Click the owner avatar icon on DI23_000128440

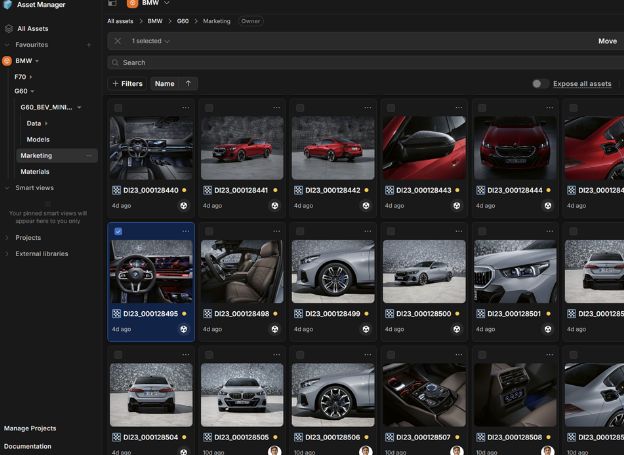point(183,206)
